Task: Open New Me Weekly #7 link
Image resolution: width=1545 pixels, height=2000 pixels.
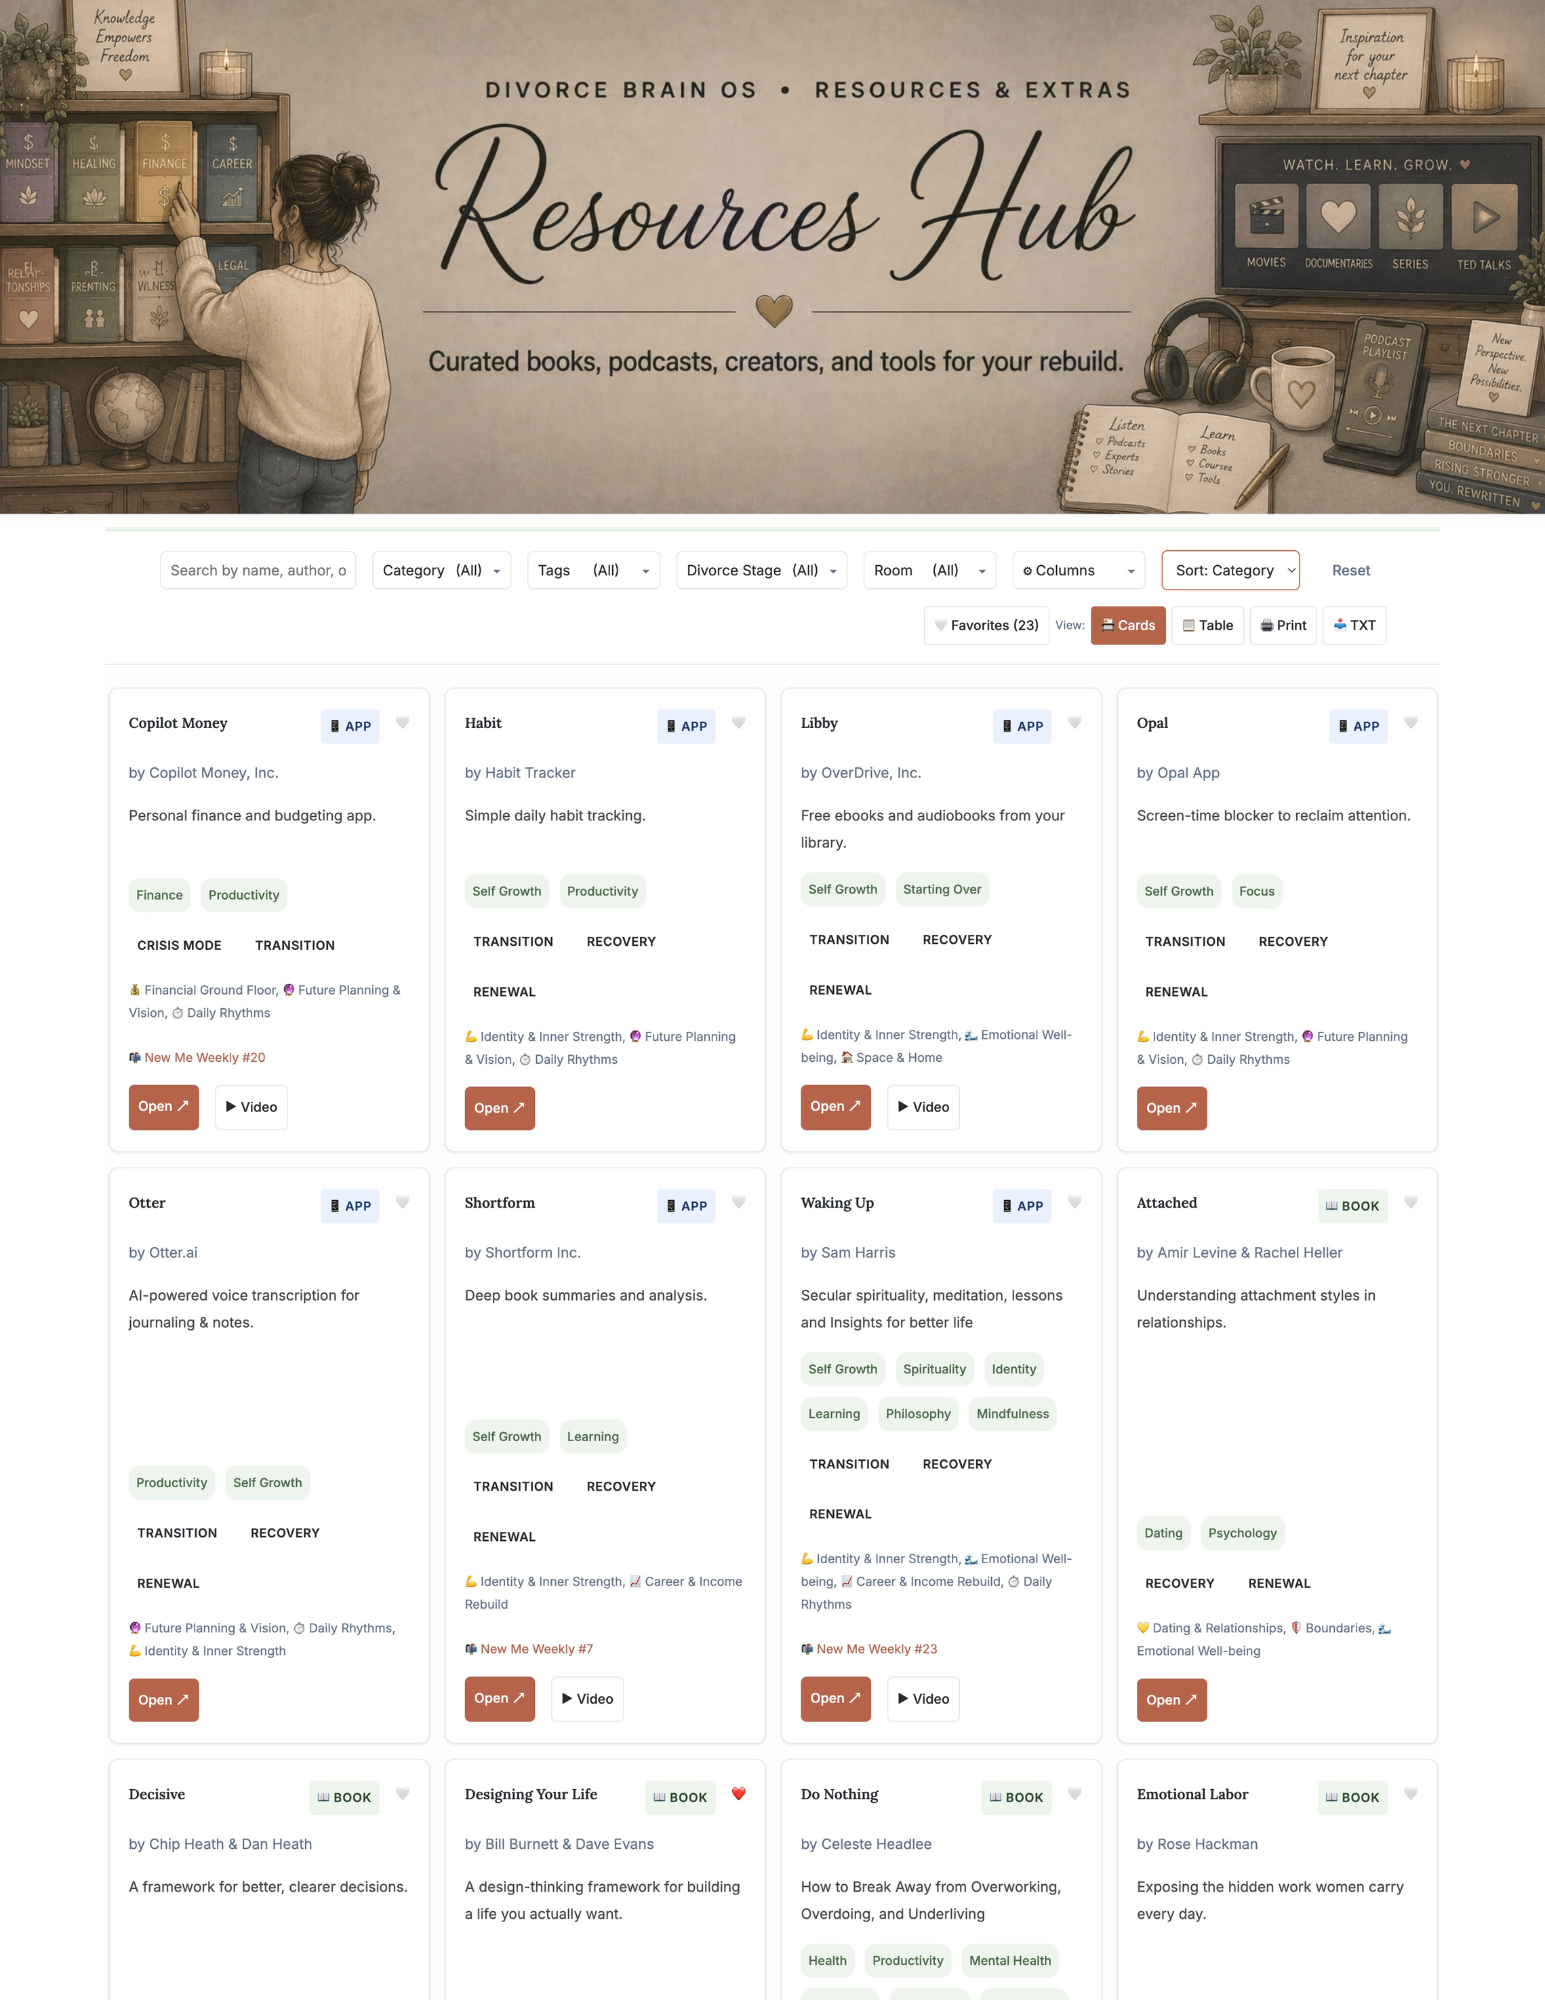Action: coord(537,1649)
